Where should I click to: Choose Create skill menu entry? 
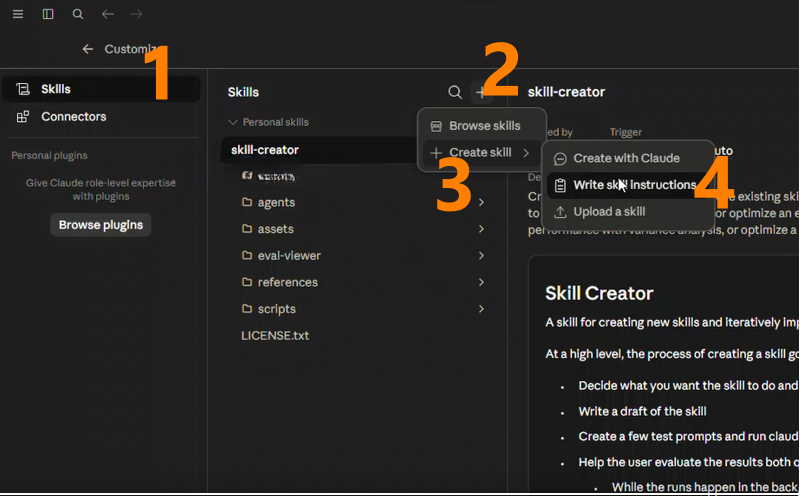pyautogui.click(x=482, y=153)
